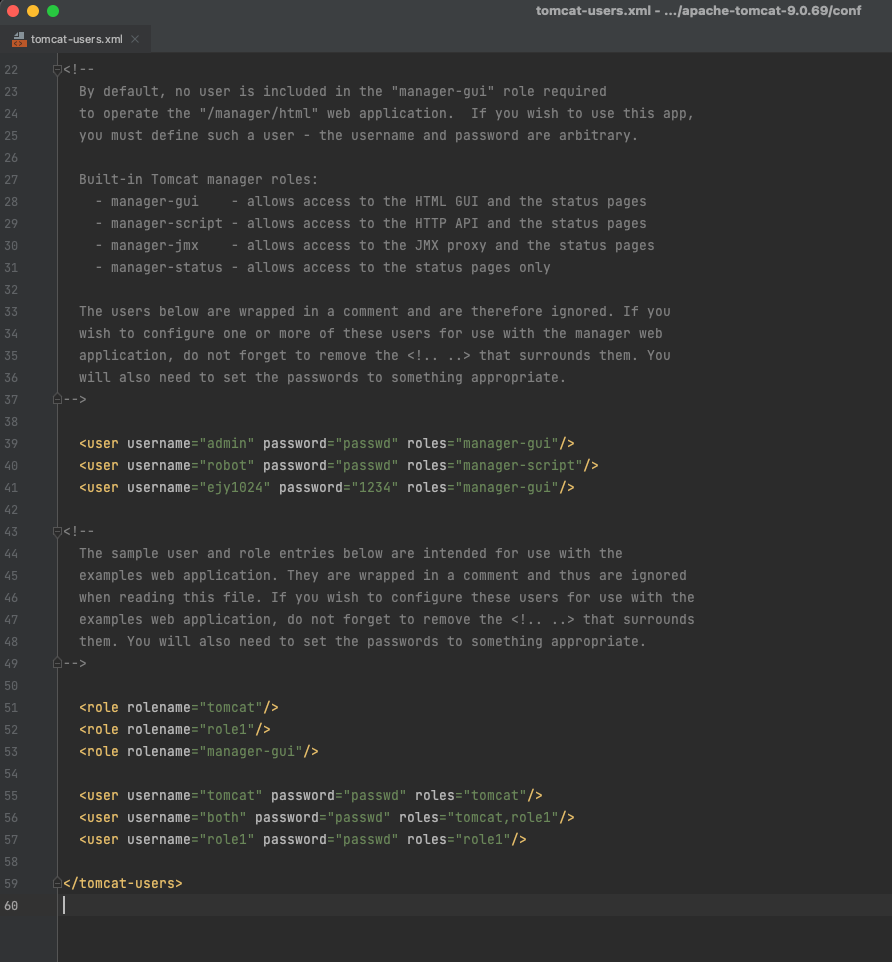The image size is (892, 962).
Task: Place cursor on username "admin" value
Action: click(227, 444)
